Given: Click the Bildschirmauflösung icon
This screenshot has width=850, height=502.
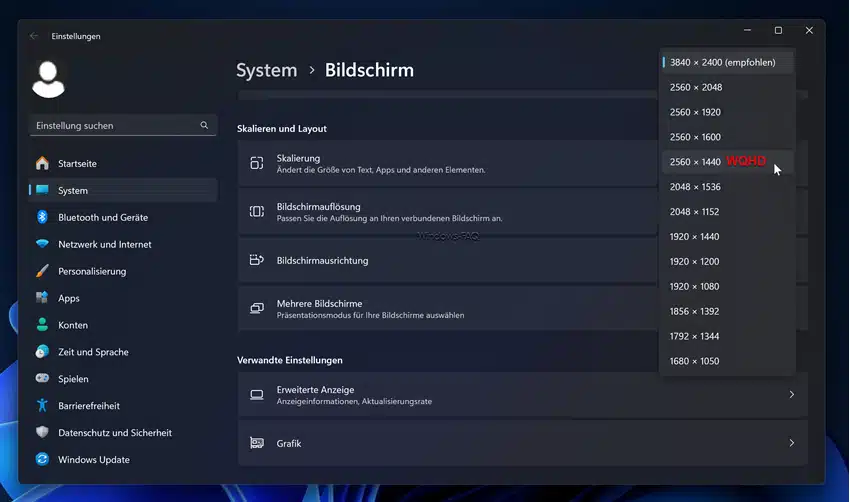Looking at the screenshot, I should tap(256, 211).
